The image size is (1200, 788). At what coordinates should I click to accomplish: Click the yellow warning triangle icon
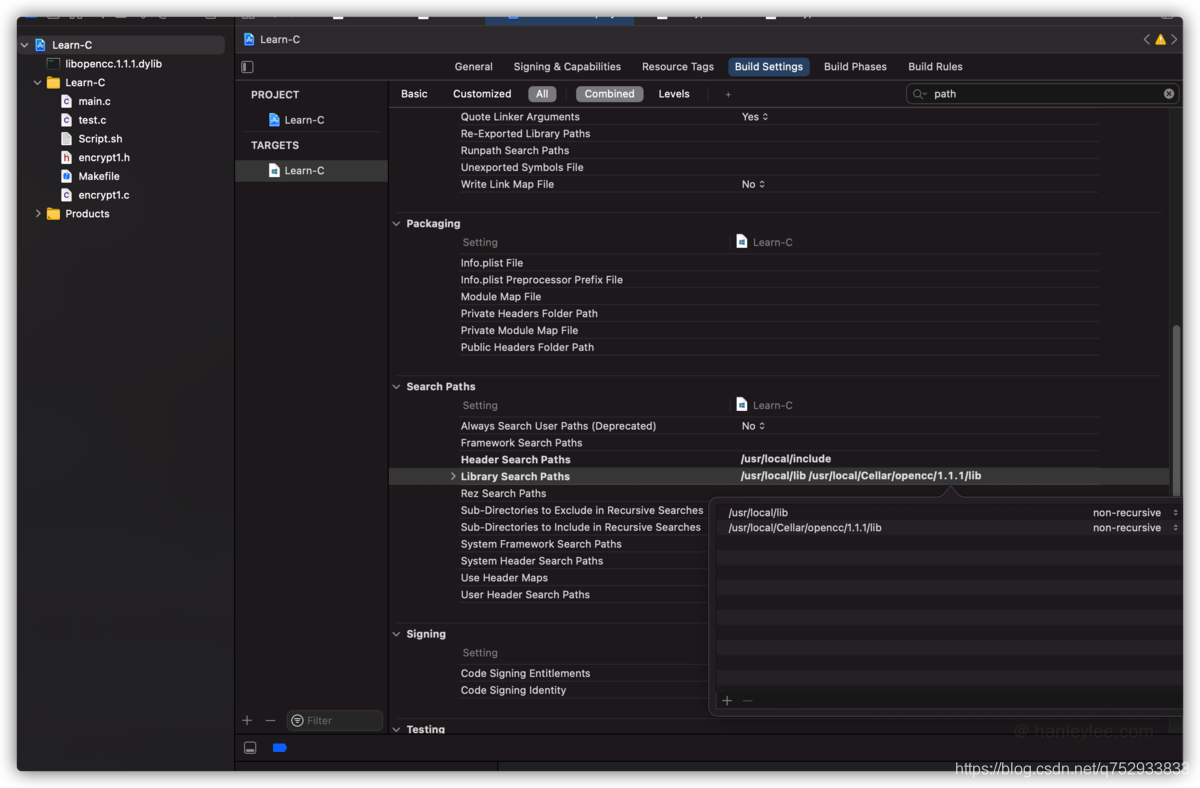click(x=1160, y=39)
